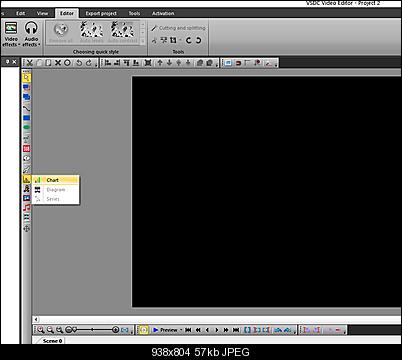Viewport: 402px width, 360px height.
Task: Click the black preview canvas
Action: [267, 192]
